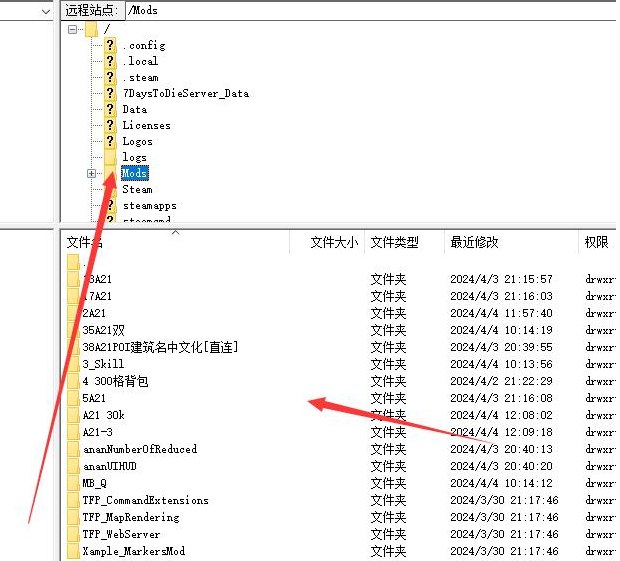The image size is (620, 561).
Task: Select the Licenses folder in tree
Action: tap(146, 125)
